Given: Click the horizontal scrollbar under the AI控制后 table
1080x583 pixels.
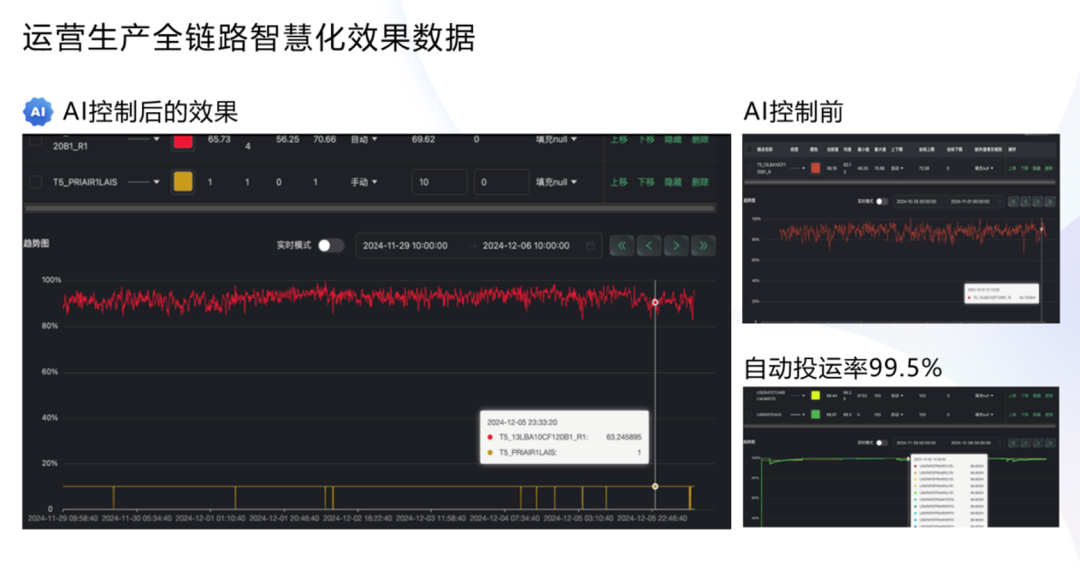Looking at the screenshot, I should [369, 207].
